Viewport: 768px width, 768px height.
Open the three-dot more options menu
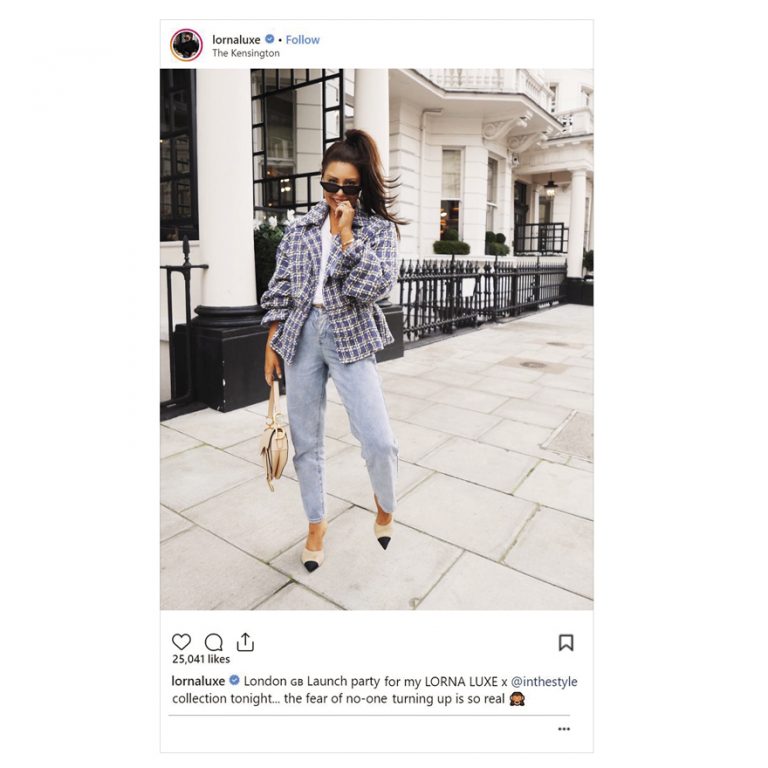pos(564,729)
